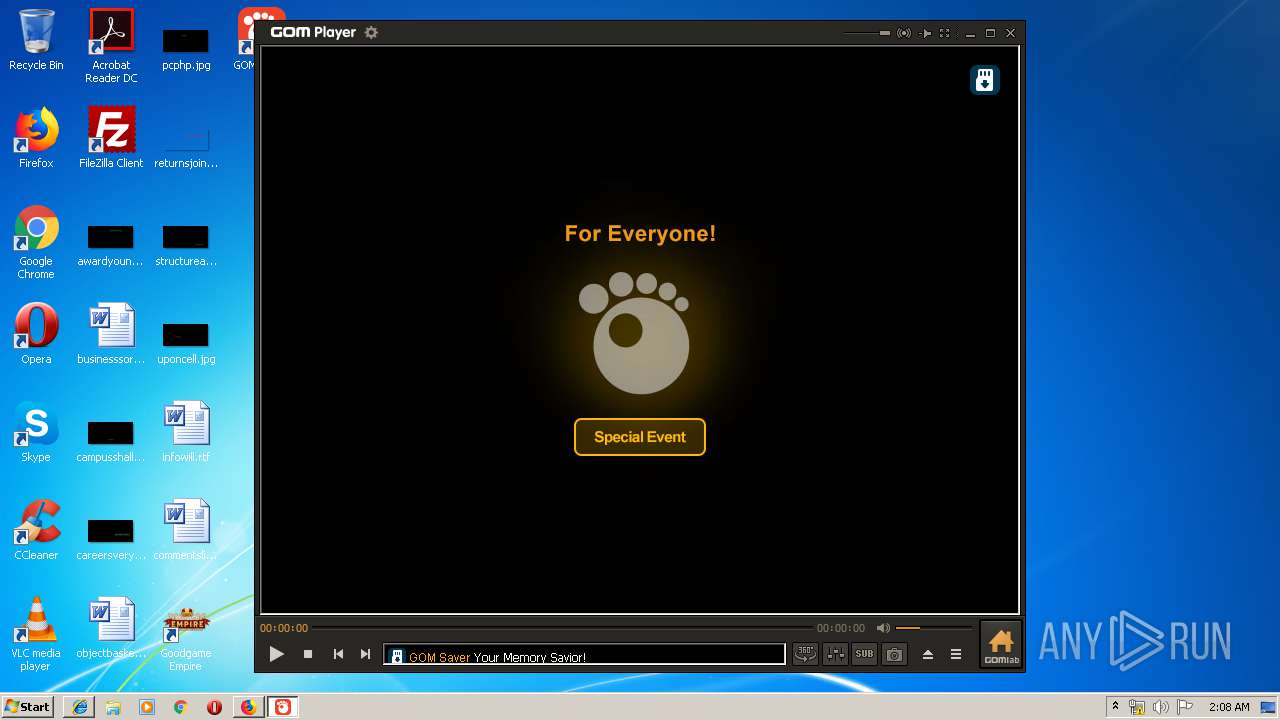
Task: Switch to Firefox taskbar button
Action: click(248, 707)
